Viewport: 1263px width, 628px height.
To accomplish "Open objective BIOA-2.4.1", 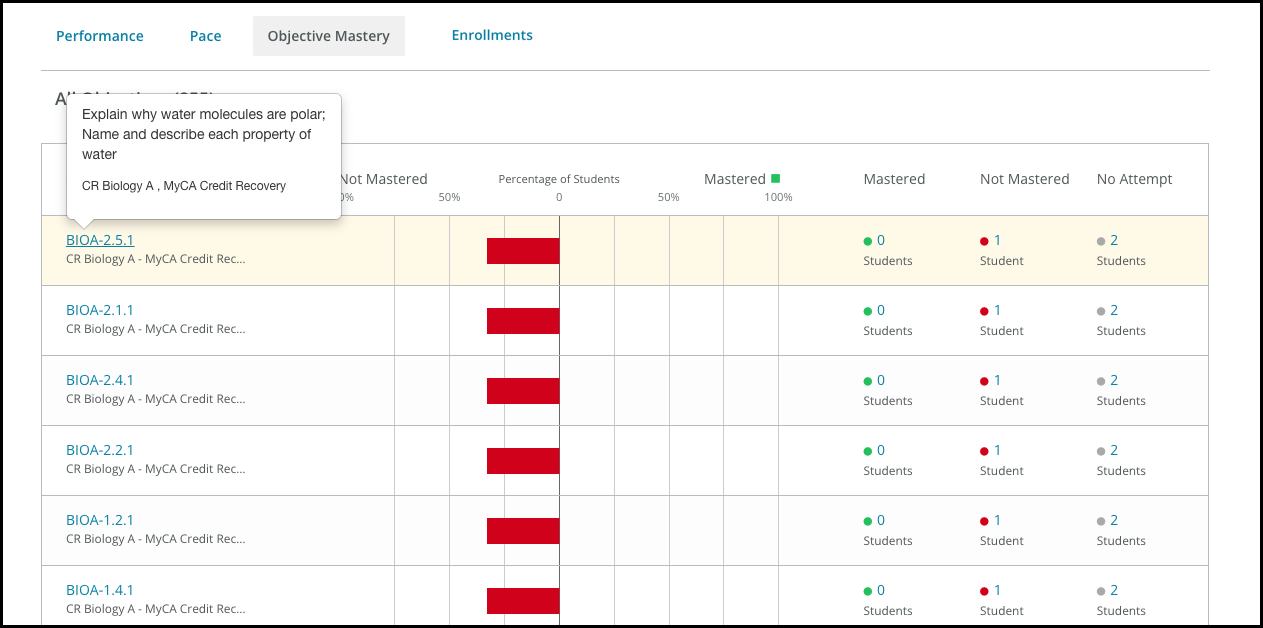I will (100, 380).
